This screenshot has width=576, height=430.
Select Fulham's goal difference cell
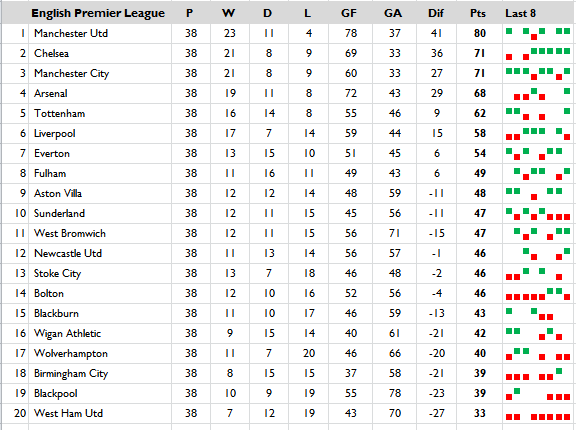436,174
